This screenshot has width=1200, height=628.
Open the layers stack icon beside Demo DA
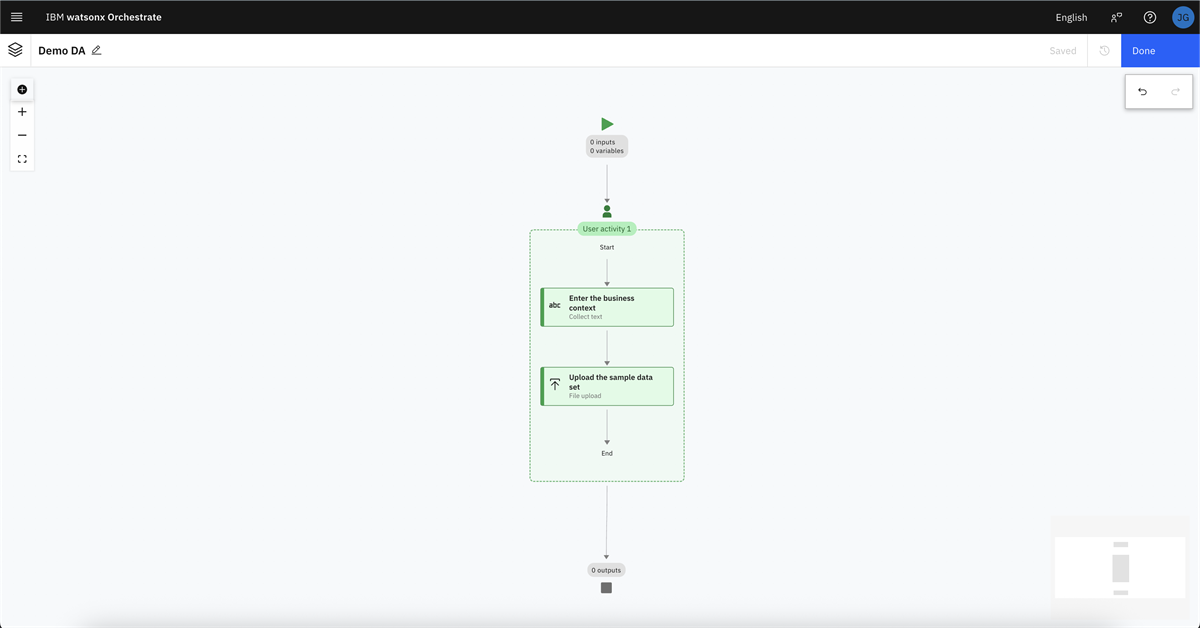click(15, 50)
